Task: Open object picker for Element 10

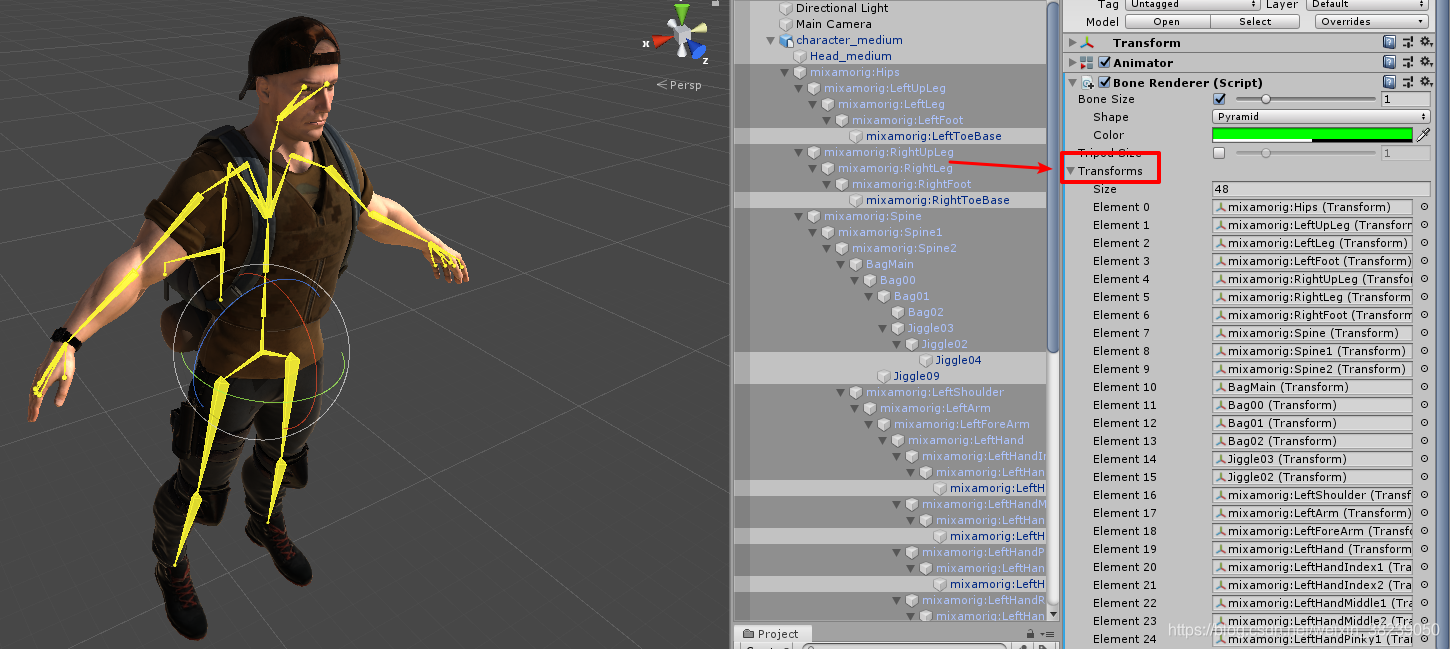Action: coord(1423,387)
